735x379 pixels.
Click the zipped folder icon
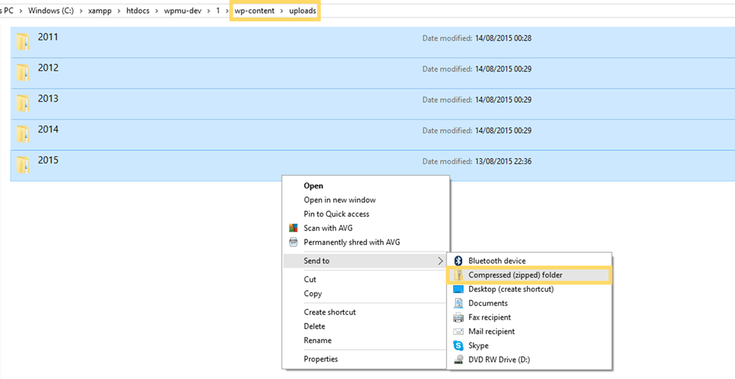click(458, 275)
